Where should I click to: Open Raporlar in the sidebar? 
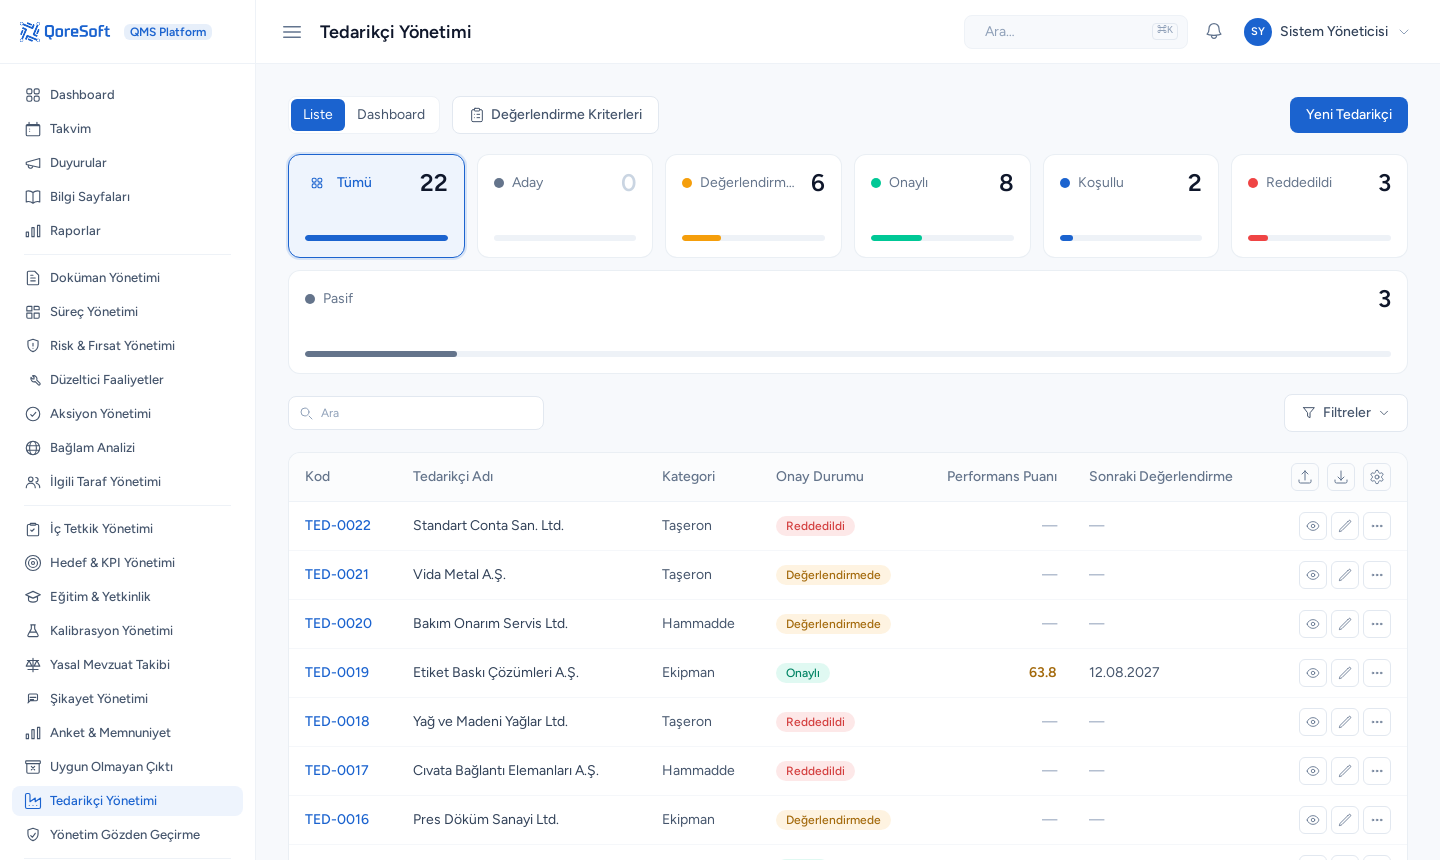(127, 231)
